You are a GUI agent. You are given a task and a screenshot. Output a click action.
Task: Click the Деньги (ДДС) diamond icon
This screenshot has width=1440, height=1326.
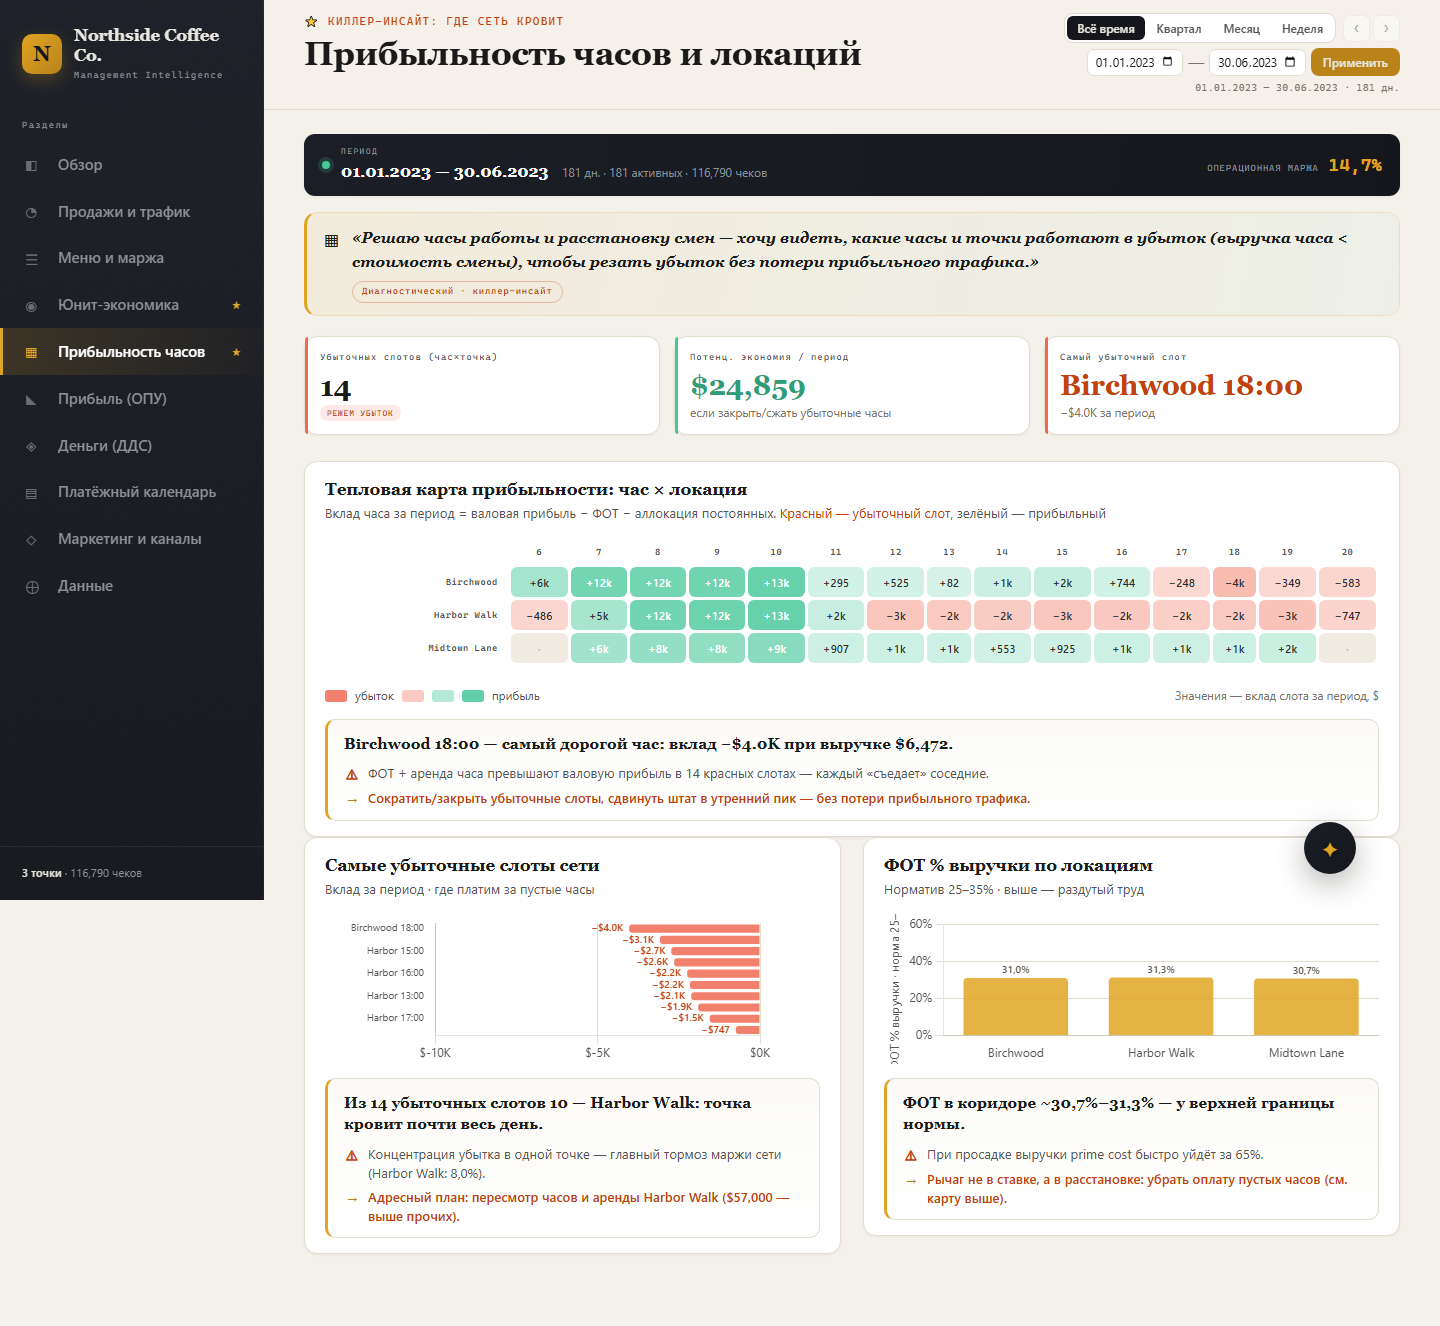point(31,447)
